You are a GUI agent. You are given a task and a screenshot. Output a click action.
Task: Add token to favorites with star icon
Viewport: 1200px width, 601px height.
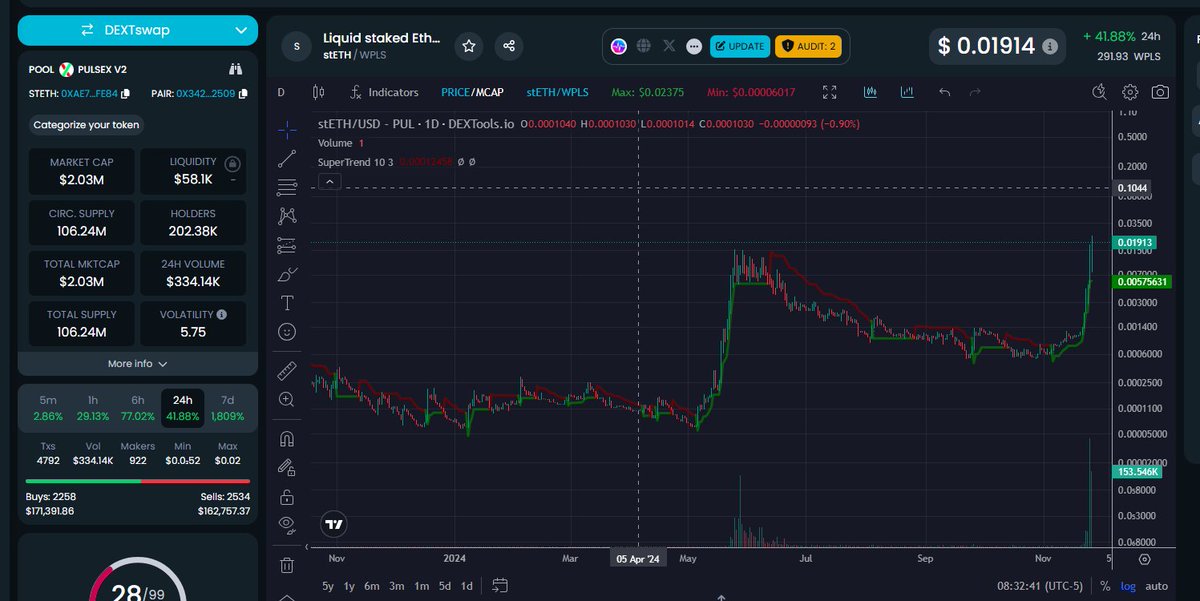tap(469, 46)
